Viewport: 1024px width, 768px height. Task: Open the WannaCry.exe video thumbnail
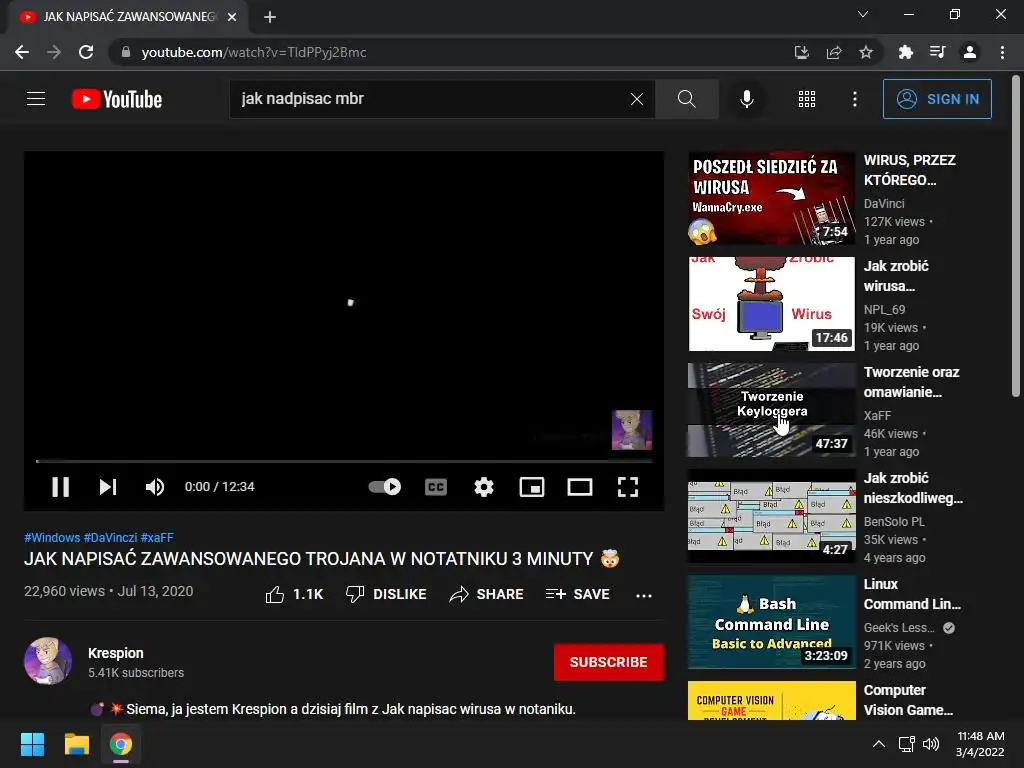click(771, 199)
